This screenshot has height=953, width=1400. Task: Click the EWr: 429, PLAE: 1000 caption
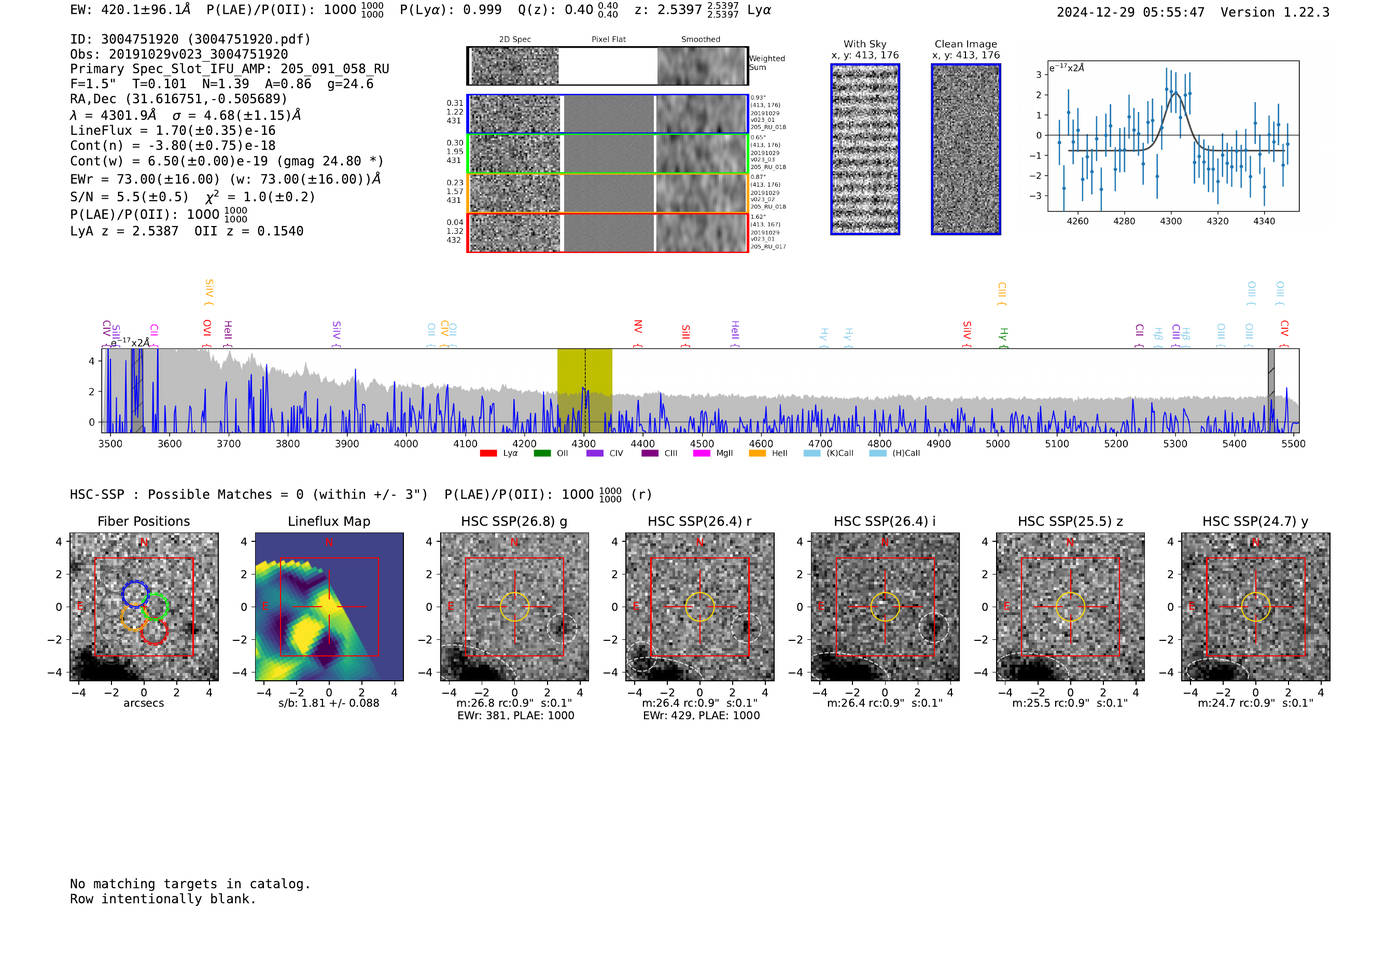point(701,716)
